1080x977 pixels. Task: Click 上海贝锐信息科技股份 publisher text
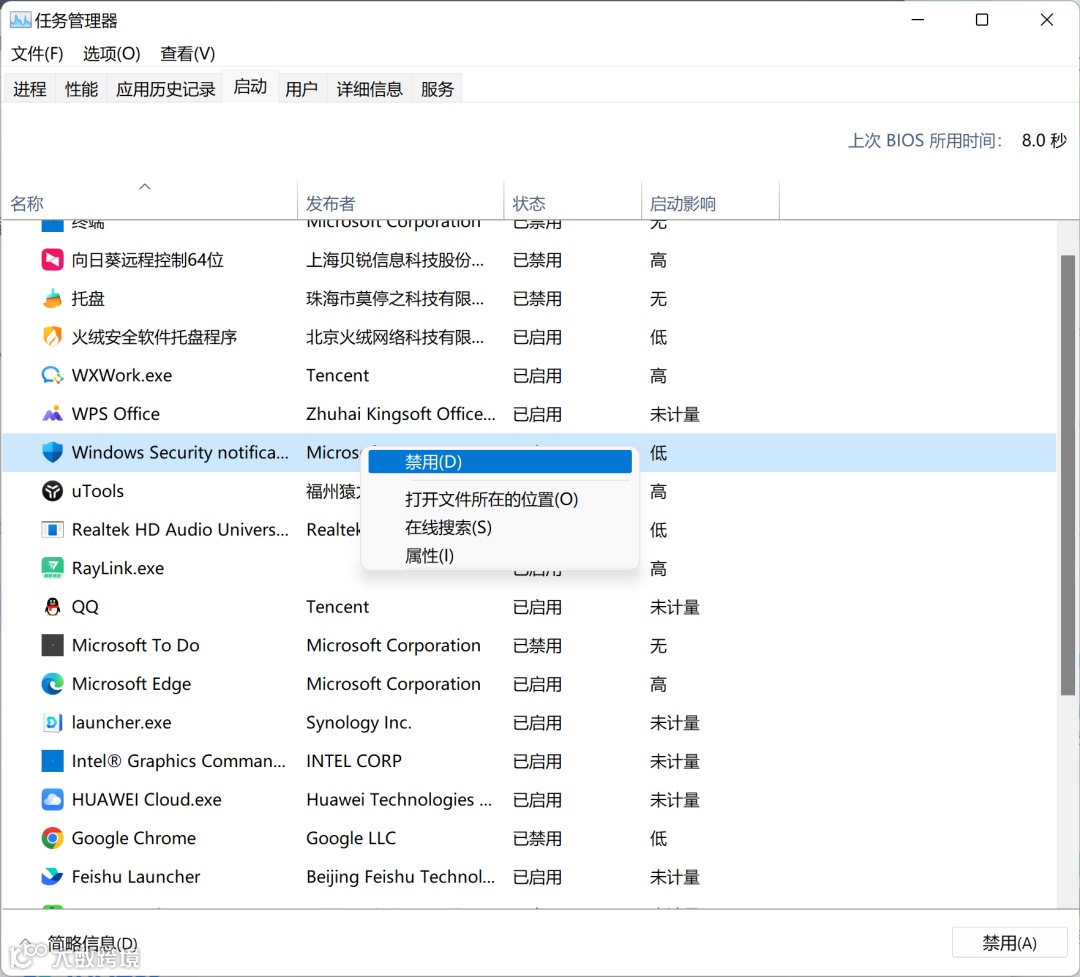point(395,260)
